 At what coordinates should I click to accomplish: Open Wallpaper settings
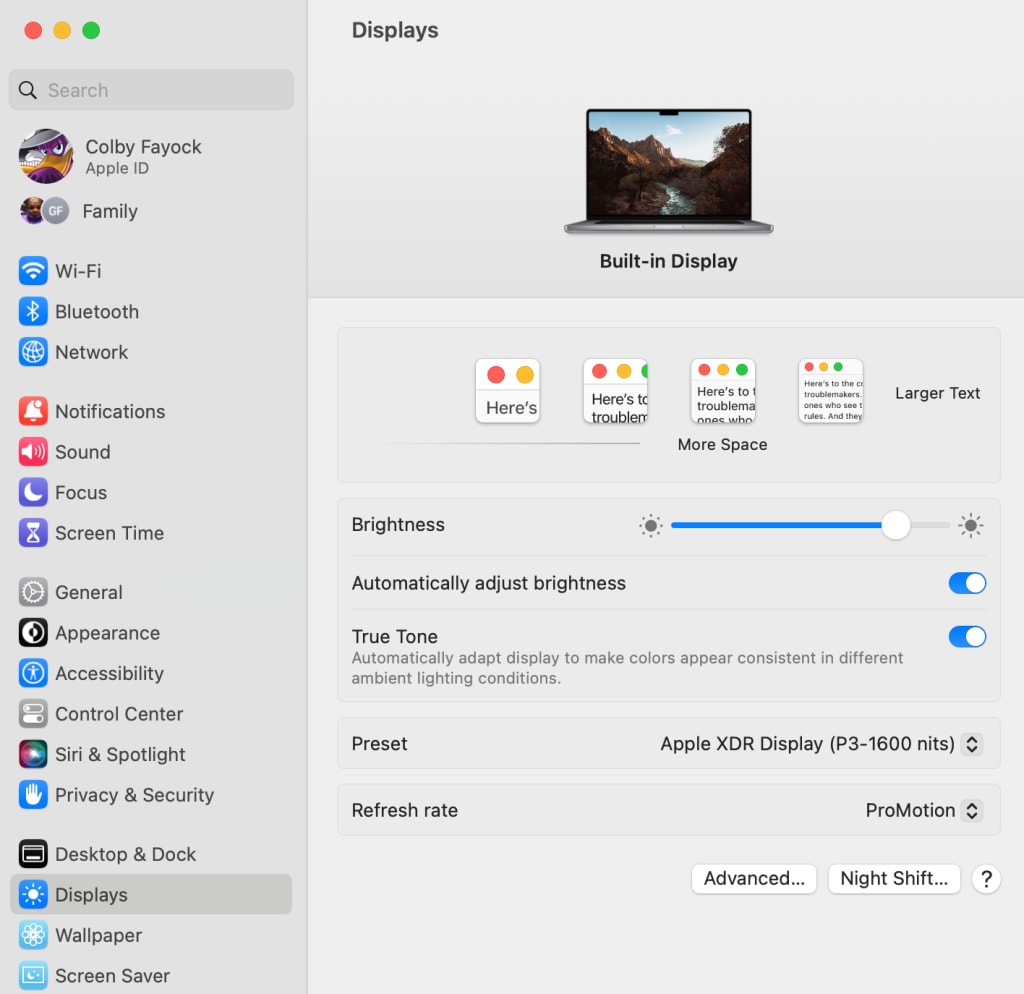(x=151, y=935)
